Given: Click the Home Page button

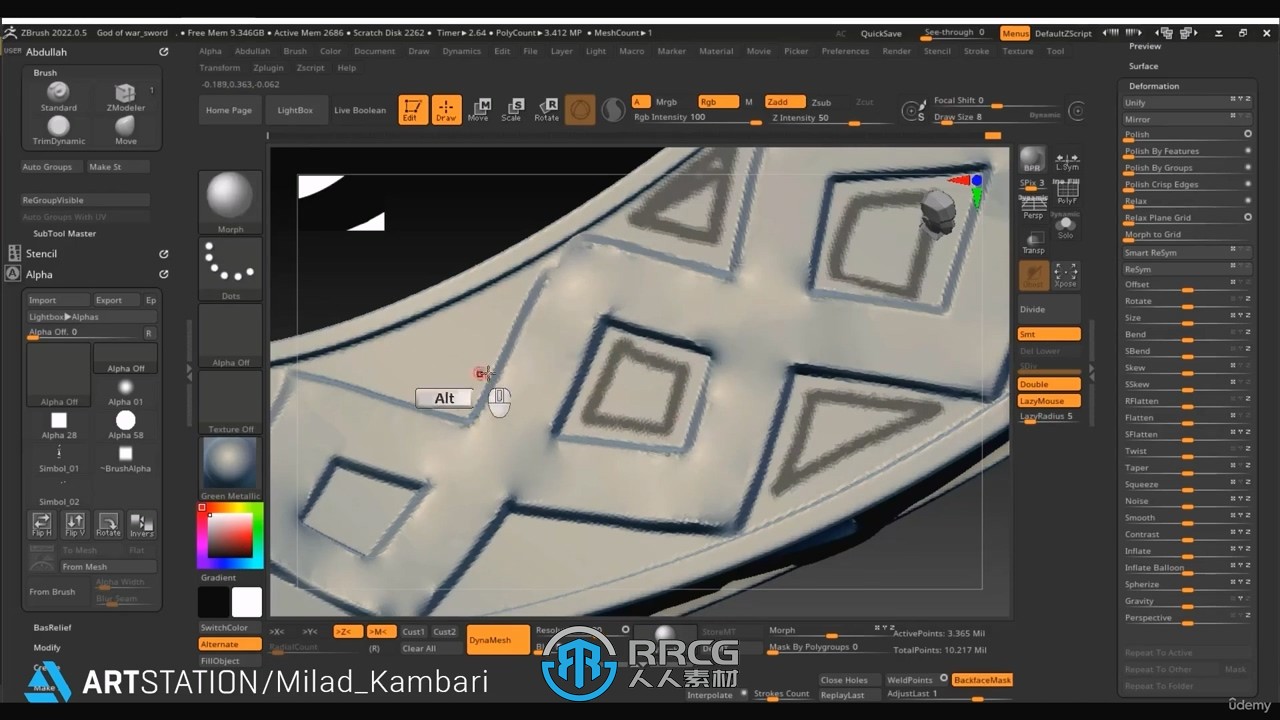Looking at the screenshot, I should (229, 110).
